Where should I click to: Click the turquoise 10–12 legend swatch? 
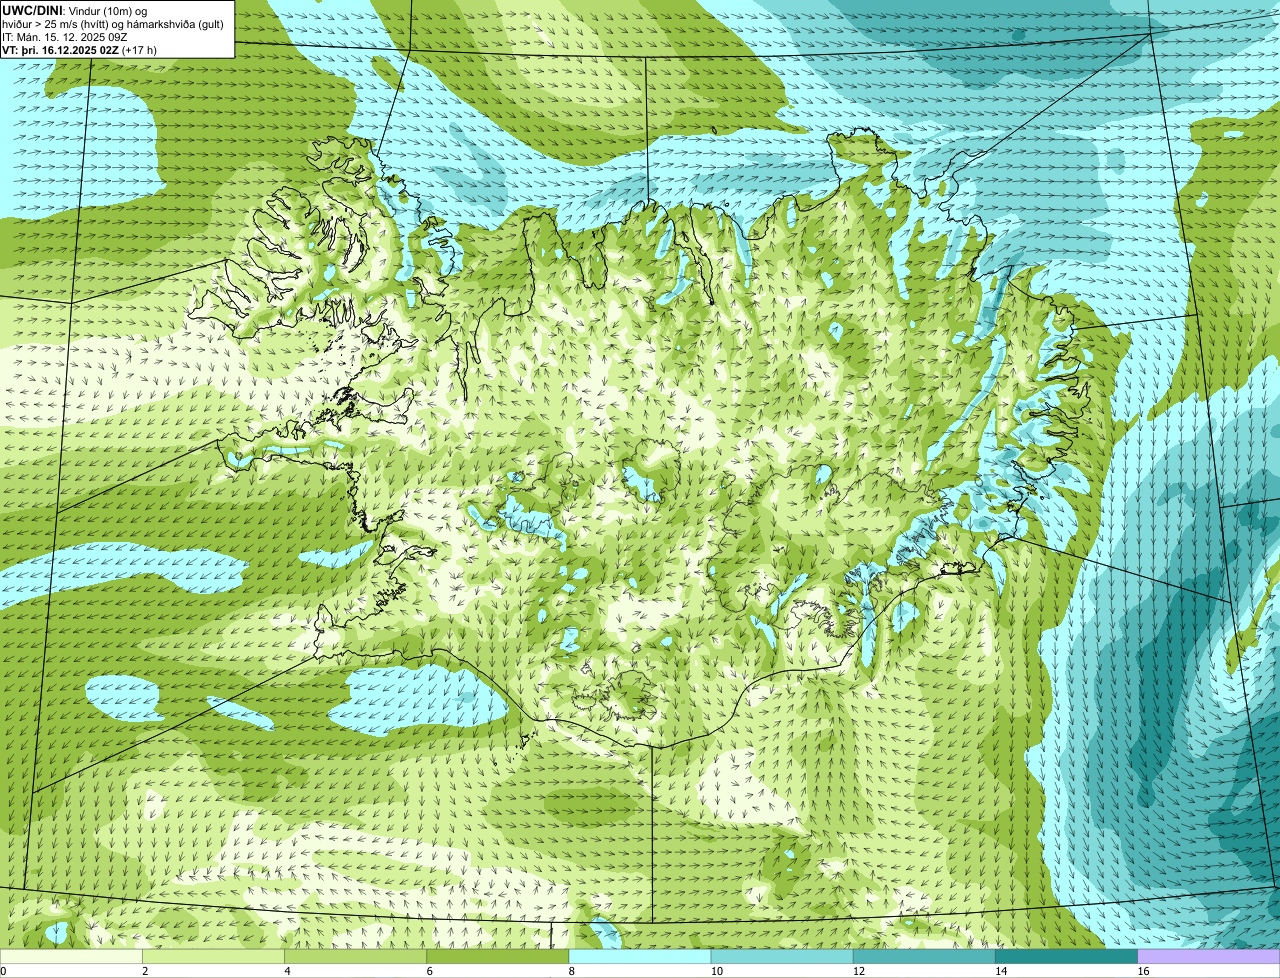[x=782, y=956]
